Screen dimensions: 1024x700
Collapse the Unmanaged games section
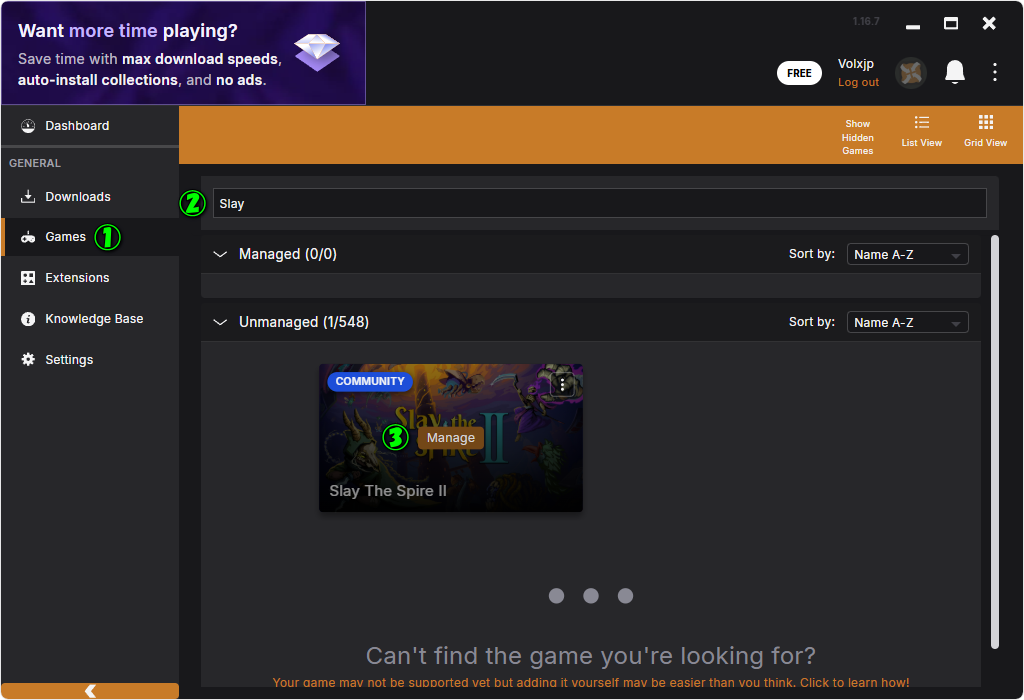222,323
